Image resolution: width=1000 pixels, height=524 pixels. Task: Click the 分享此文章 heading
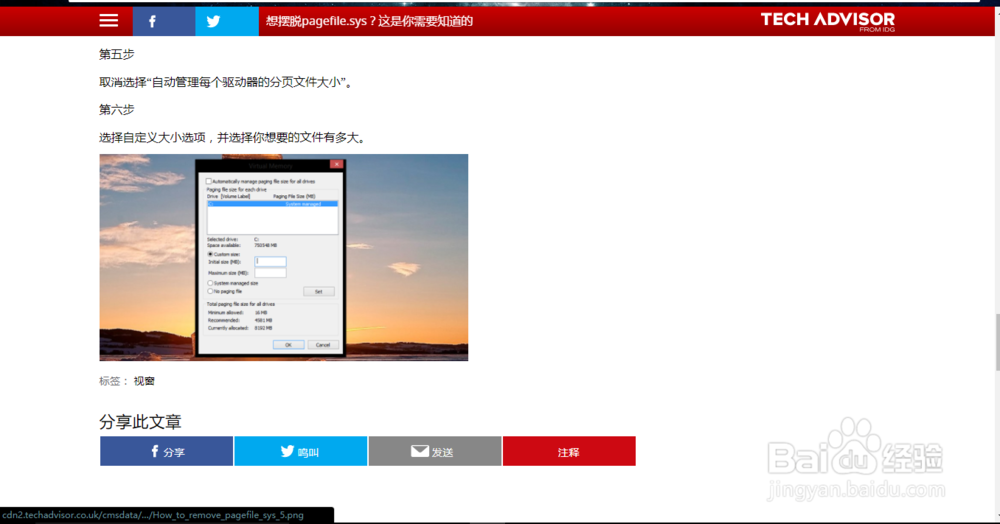click(140, 421)
